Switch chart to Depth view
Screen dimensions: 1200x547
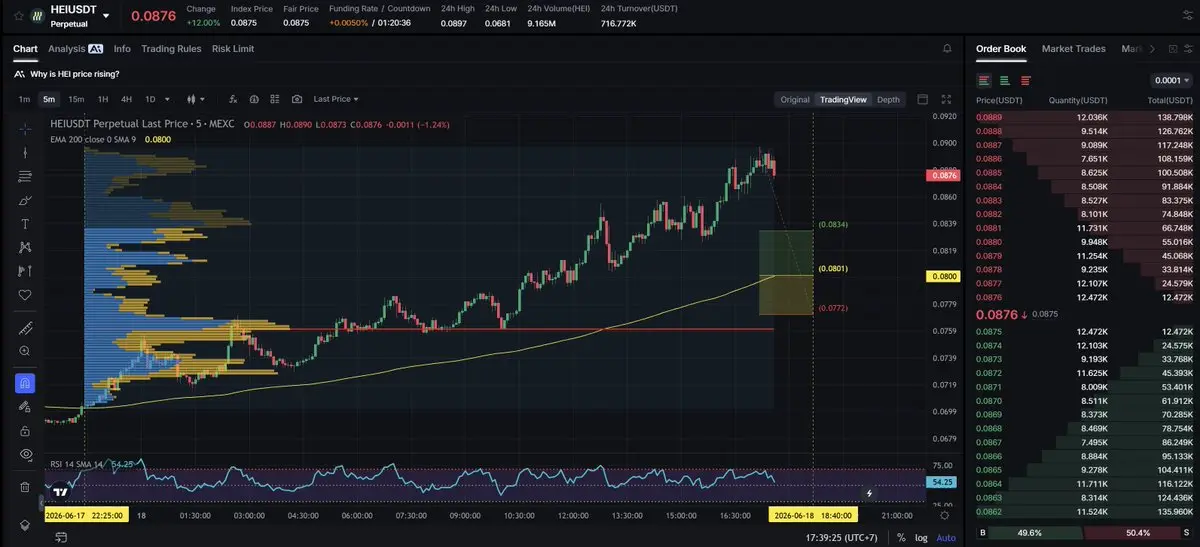(x=888, y=99)
